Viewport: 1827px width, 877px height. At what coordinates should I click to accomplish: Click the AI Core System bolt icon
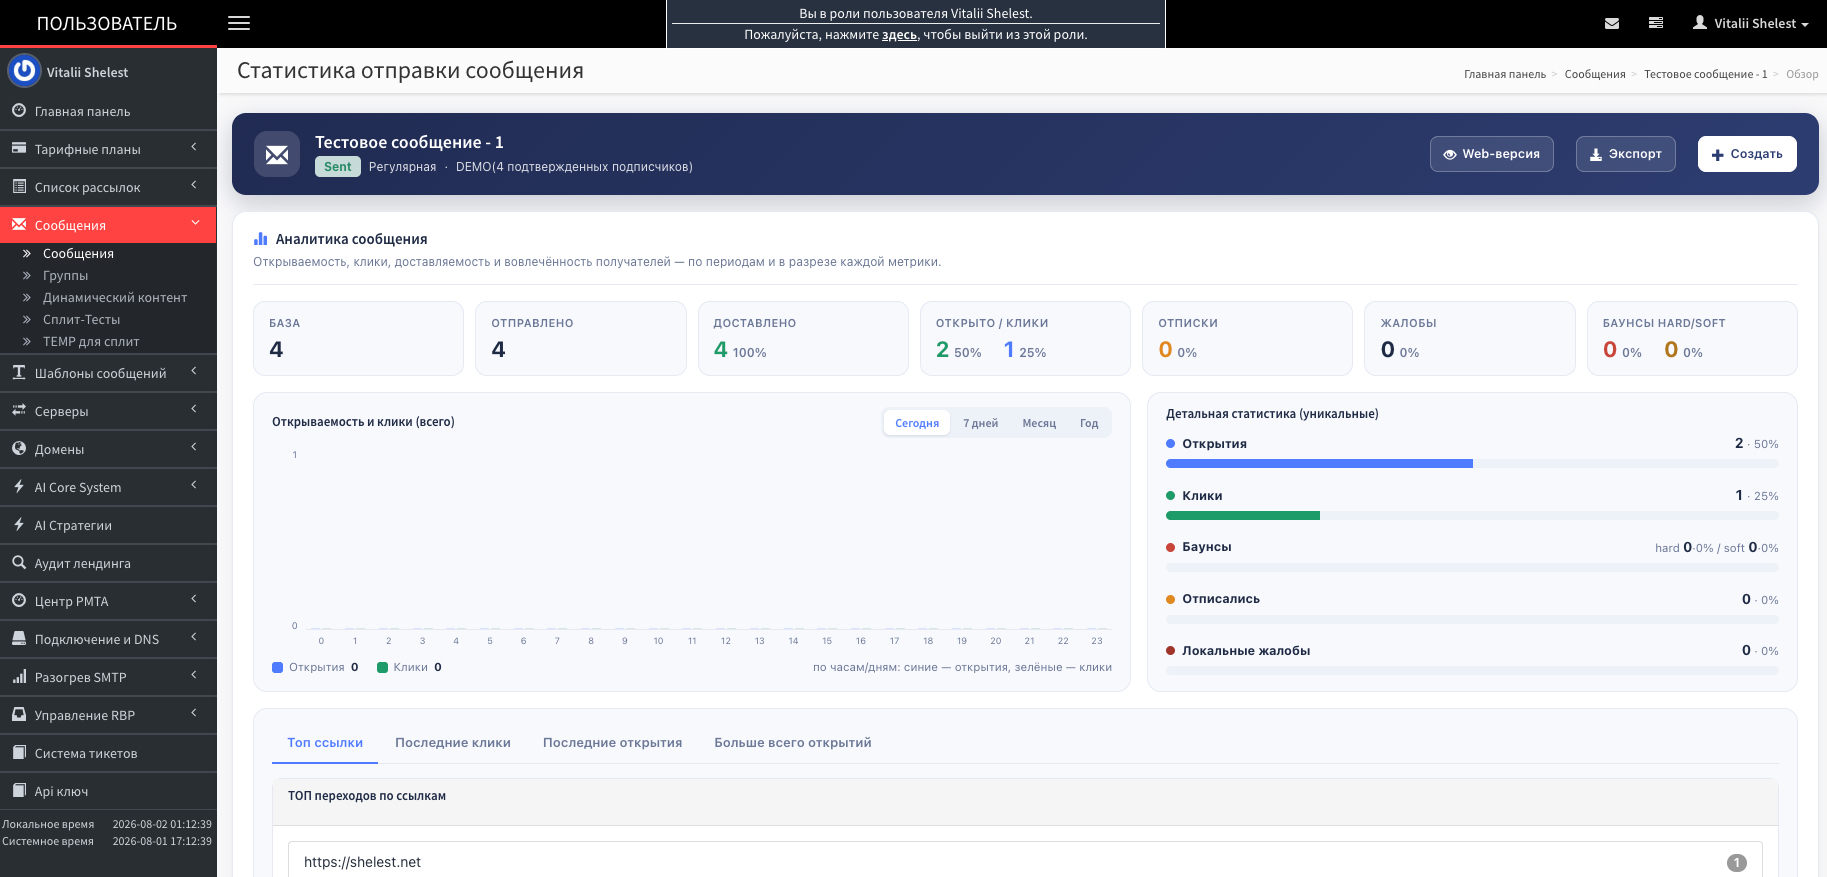pyautogui.click(x=19, y=486)
